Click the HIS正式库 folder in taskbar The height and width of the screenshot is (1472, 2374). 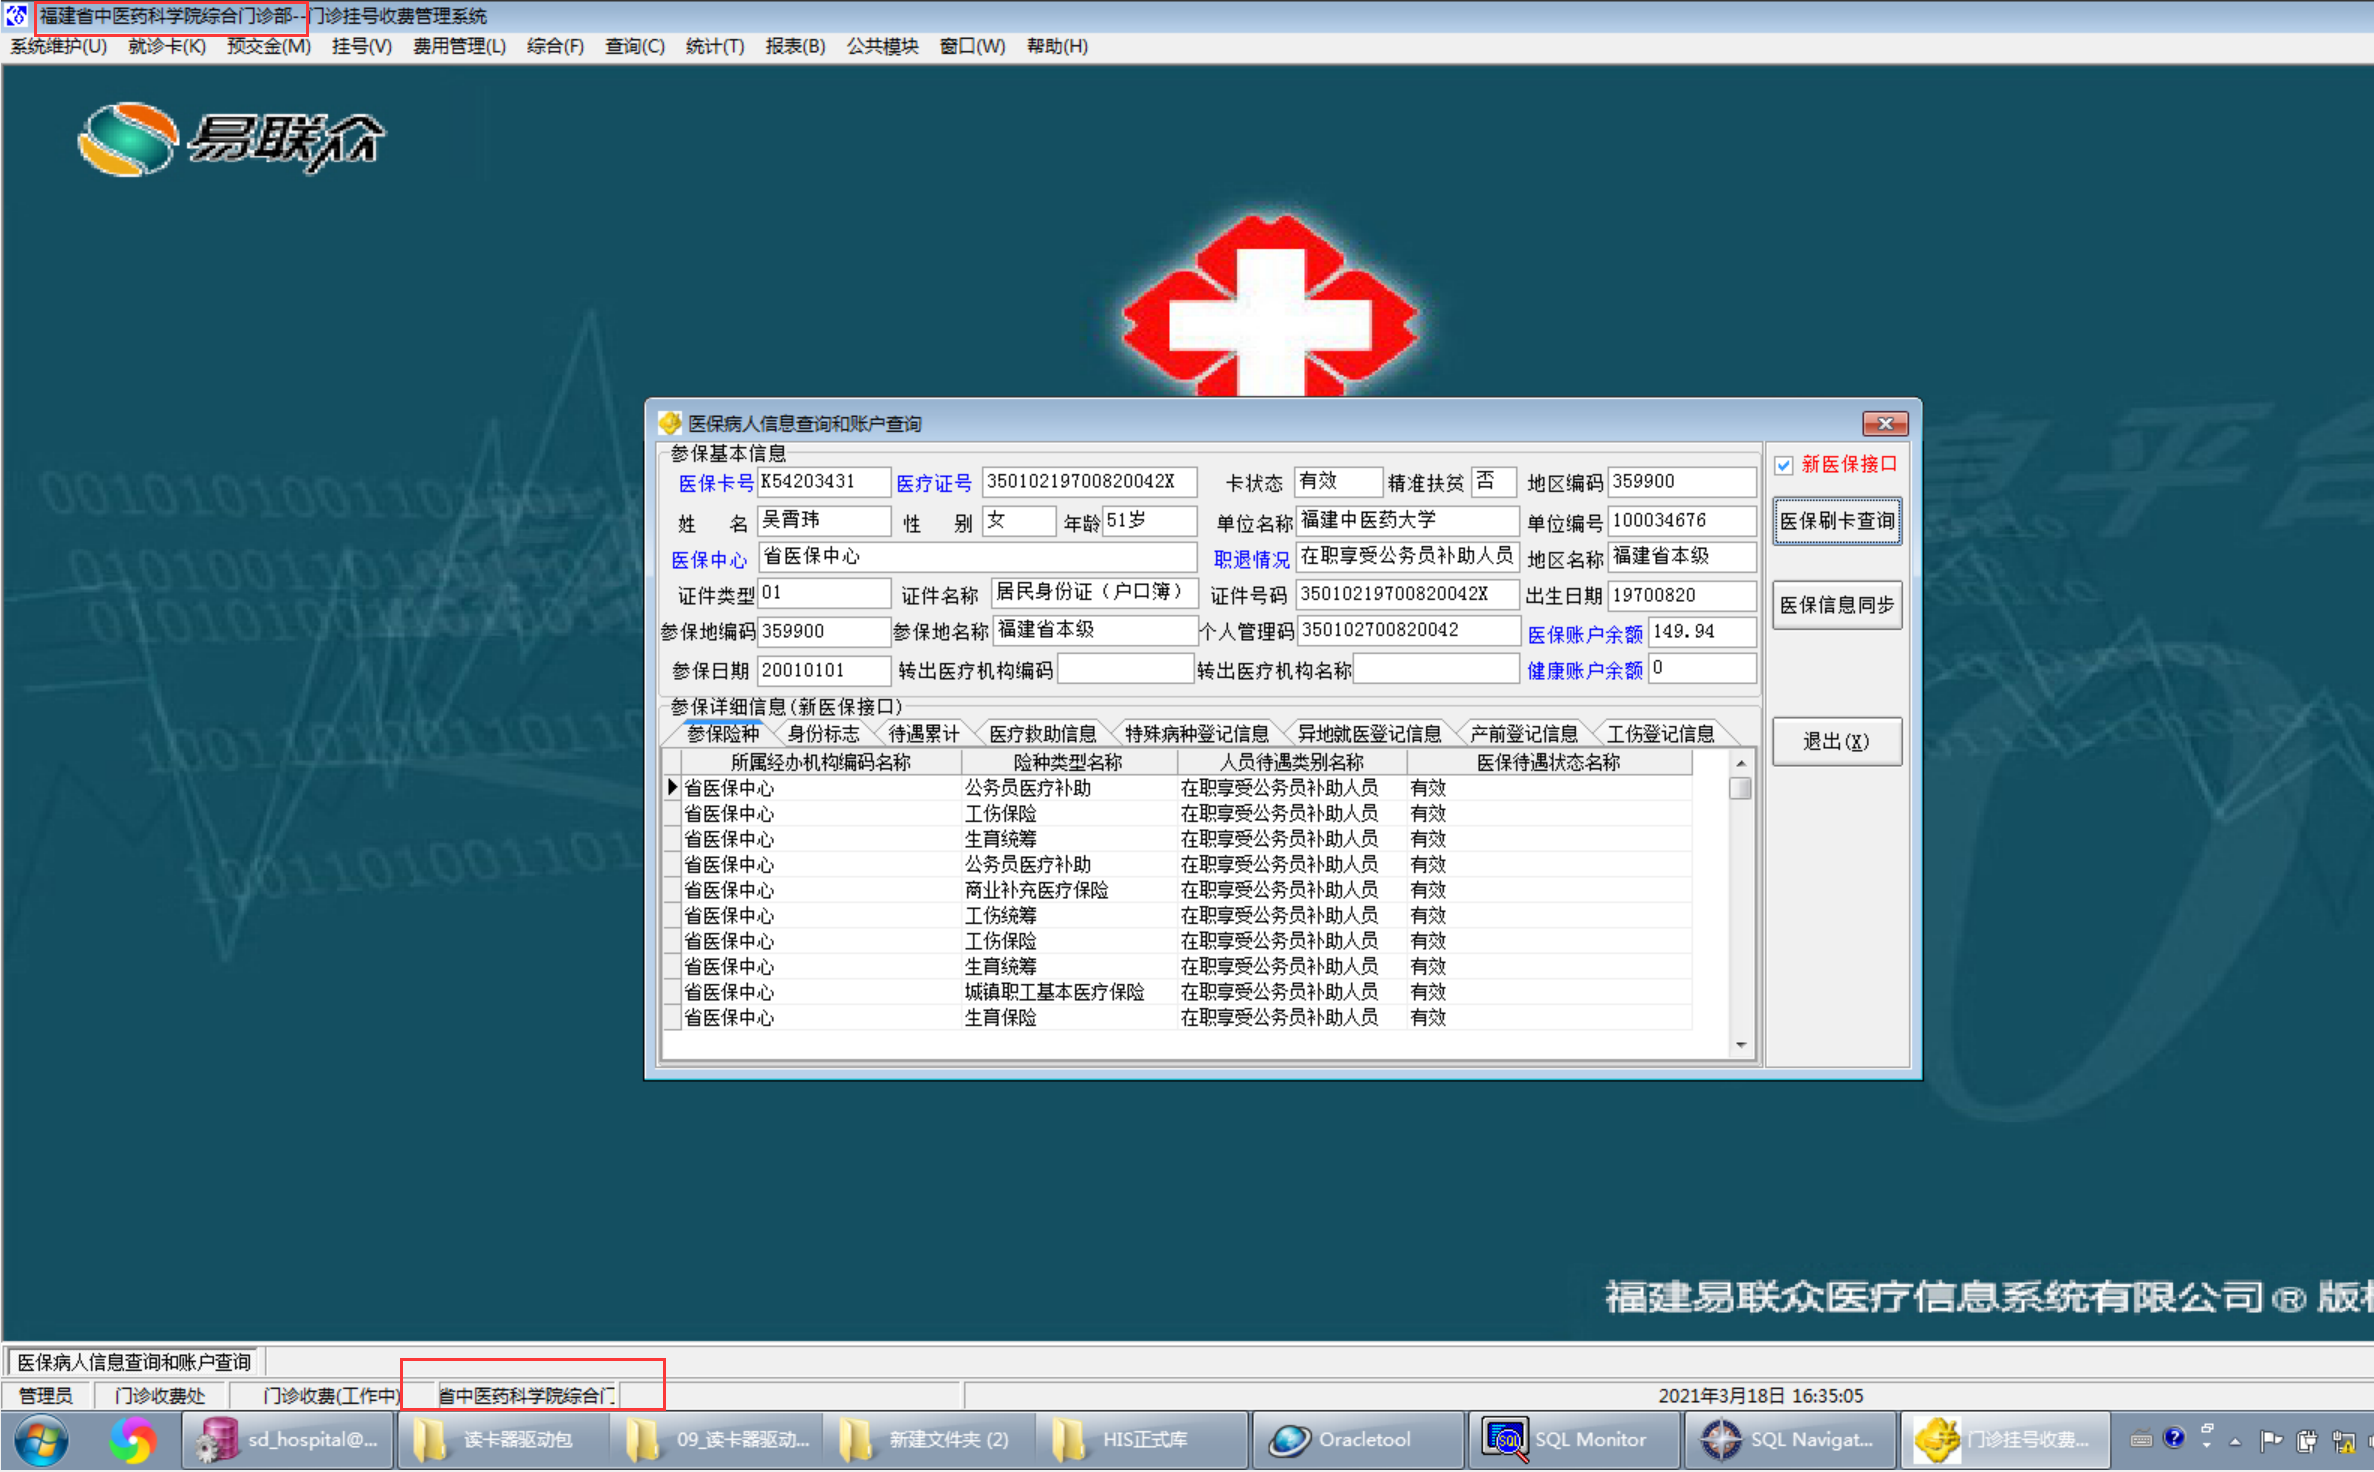pos(1140,1440)
